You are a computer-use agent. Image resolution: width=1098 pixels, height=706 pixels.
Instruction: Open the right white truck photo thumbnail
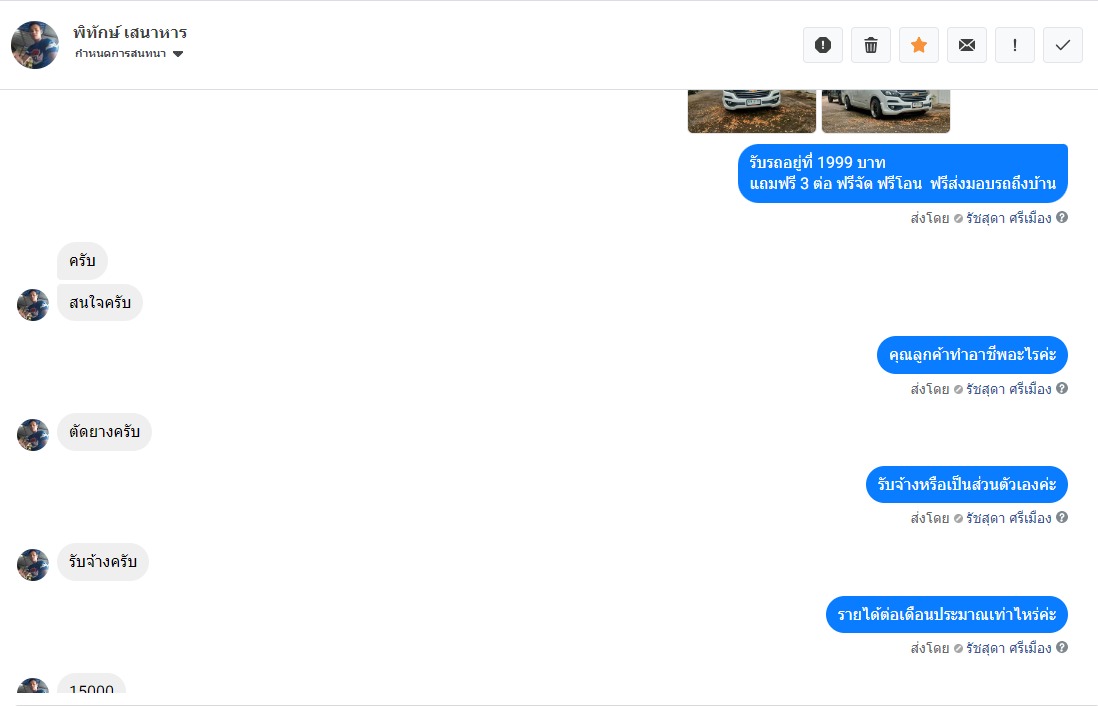pyautogui.click(x=886, y=111)
